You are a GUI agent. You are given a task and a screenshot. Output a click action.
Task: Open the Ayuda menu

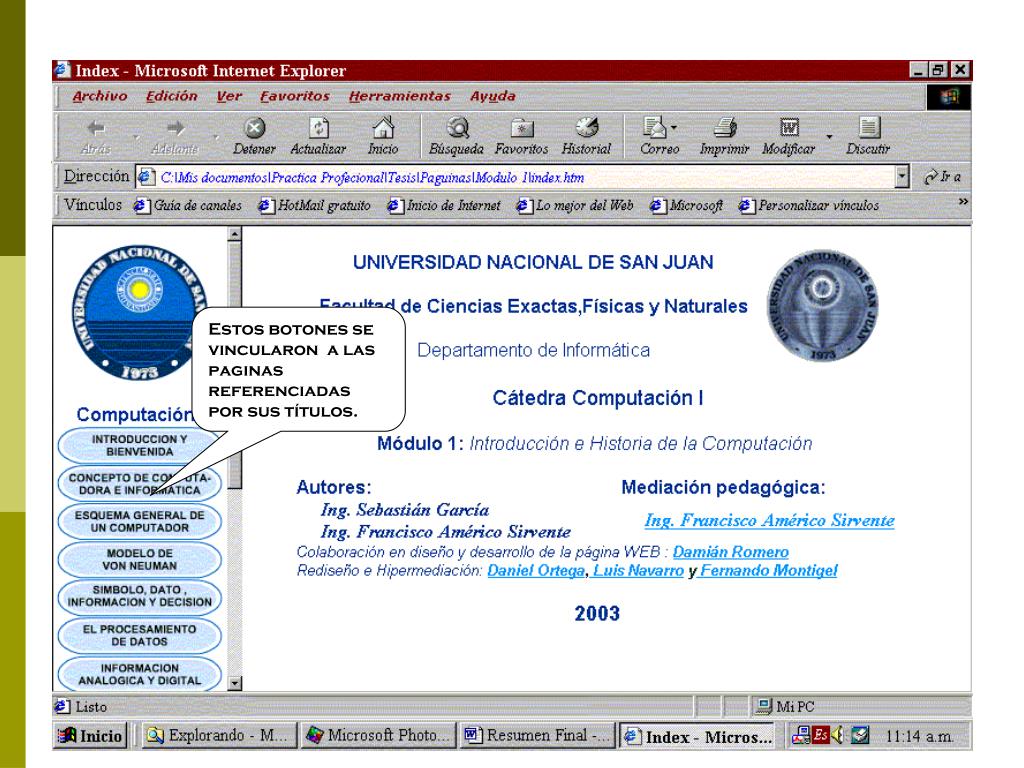[x=492, y=96]
